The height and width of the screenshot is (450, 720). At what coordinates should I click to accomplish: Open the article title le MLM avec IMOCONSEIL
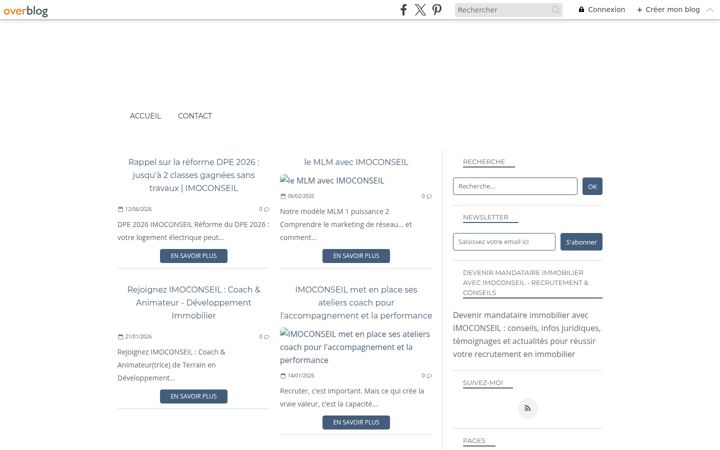[x=356, y=162]
